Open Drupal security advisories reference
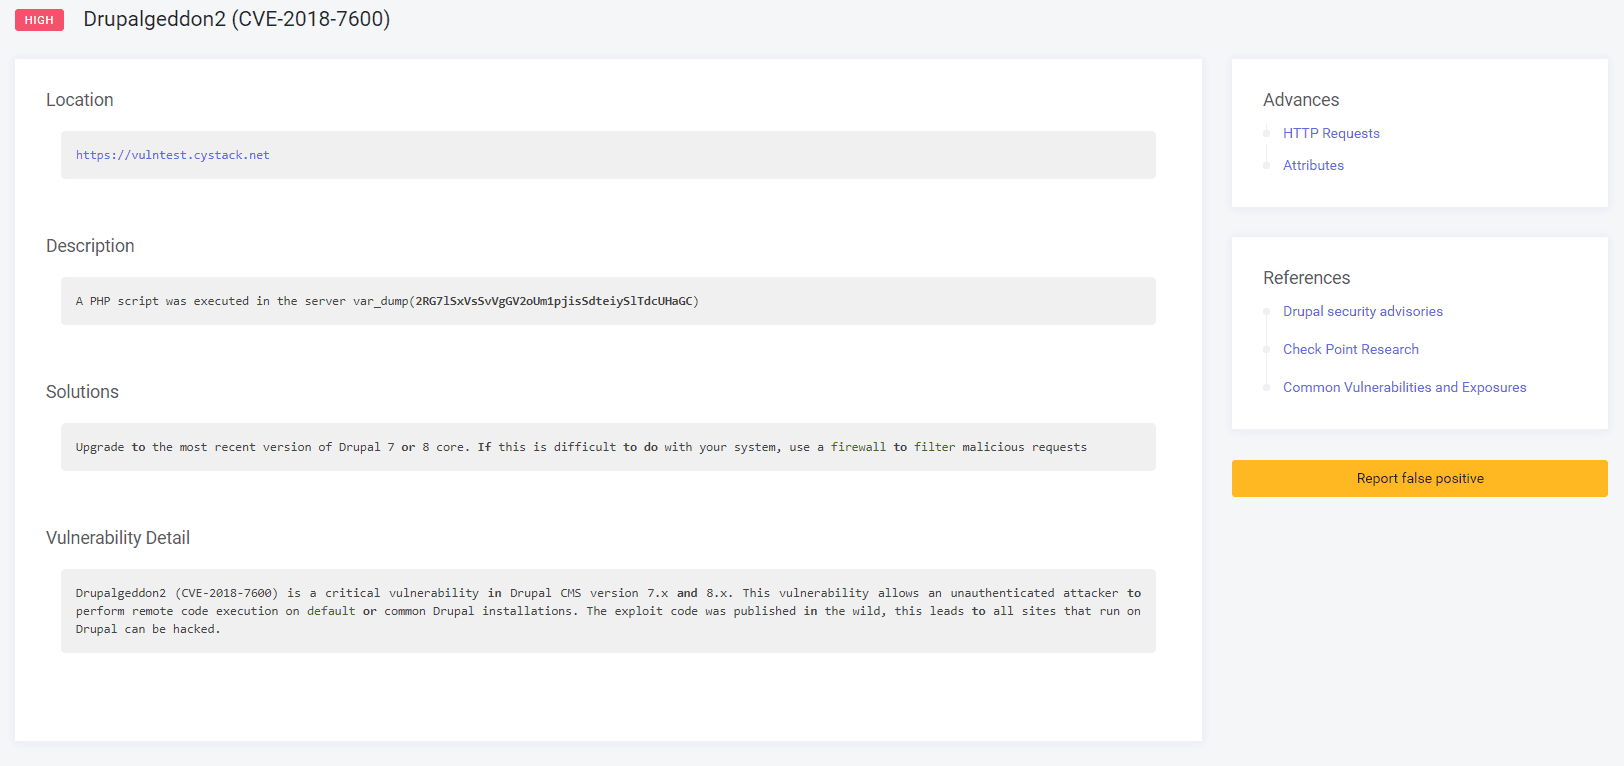 point(1363,311)
